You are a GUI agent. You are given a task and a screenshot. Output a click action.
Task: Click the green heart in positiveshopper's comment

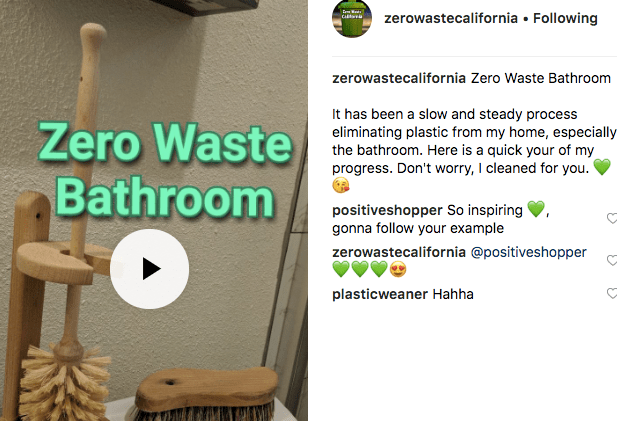[x=536, y=209]
